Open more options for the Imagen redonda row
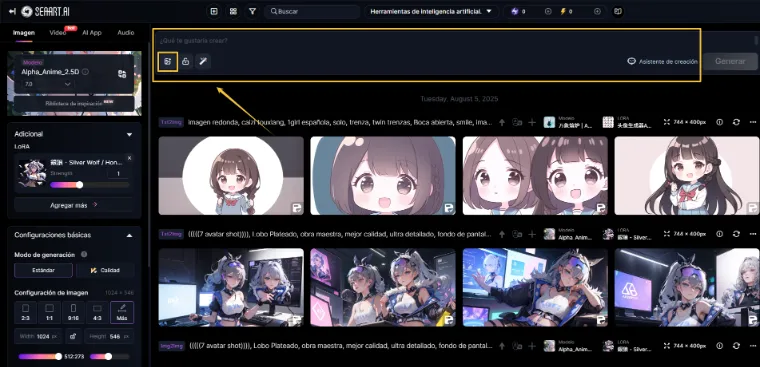Viewport: 760px width, 367px height. [753, 122]
